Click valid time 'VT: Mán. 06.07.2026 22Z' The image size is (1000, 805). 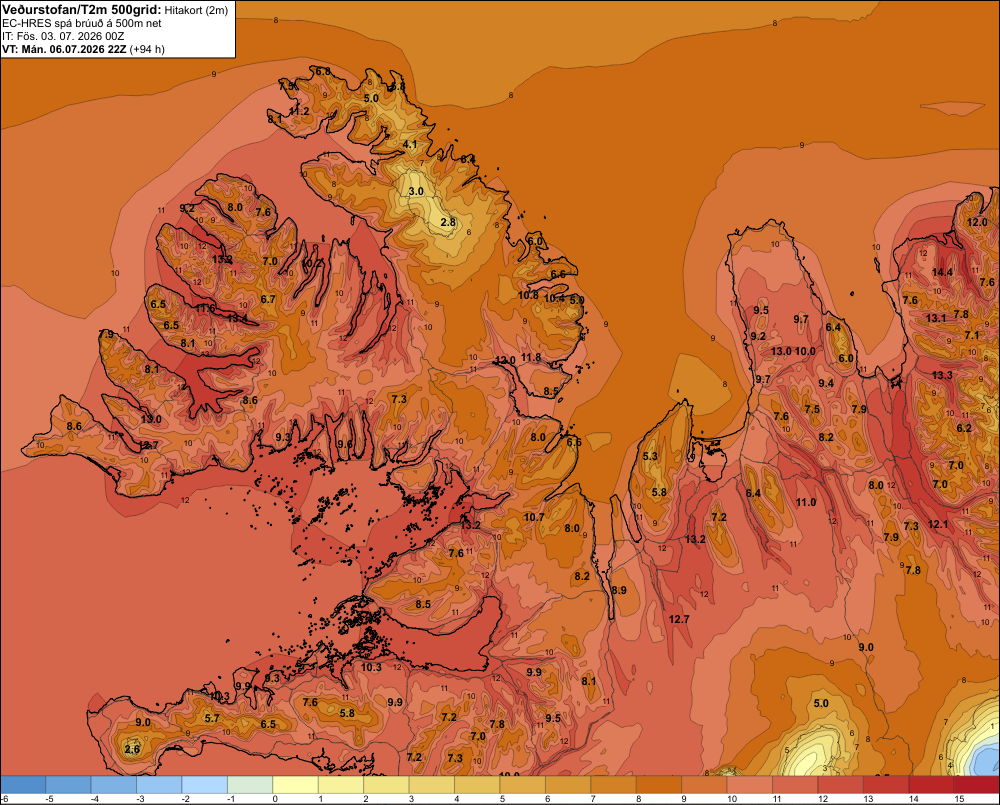click(x=64, y=49)
